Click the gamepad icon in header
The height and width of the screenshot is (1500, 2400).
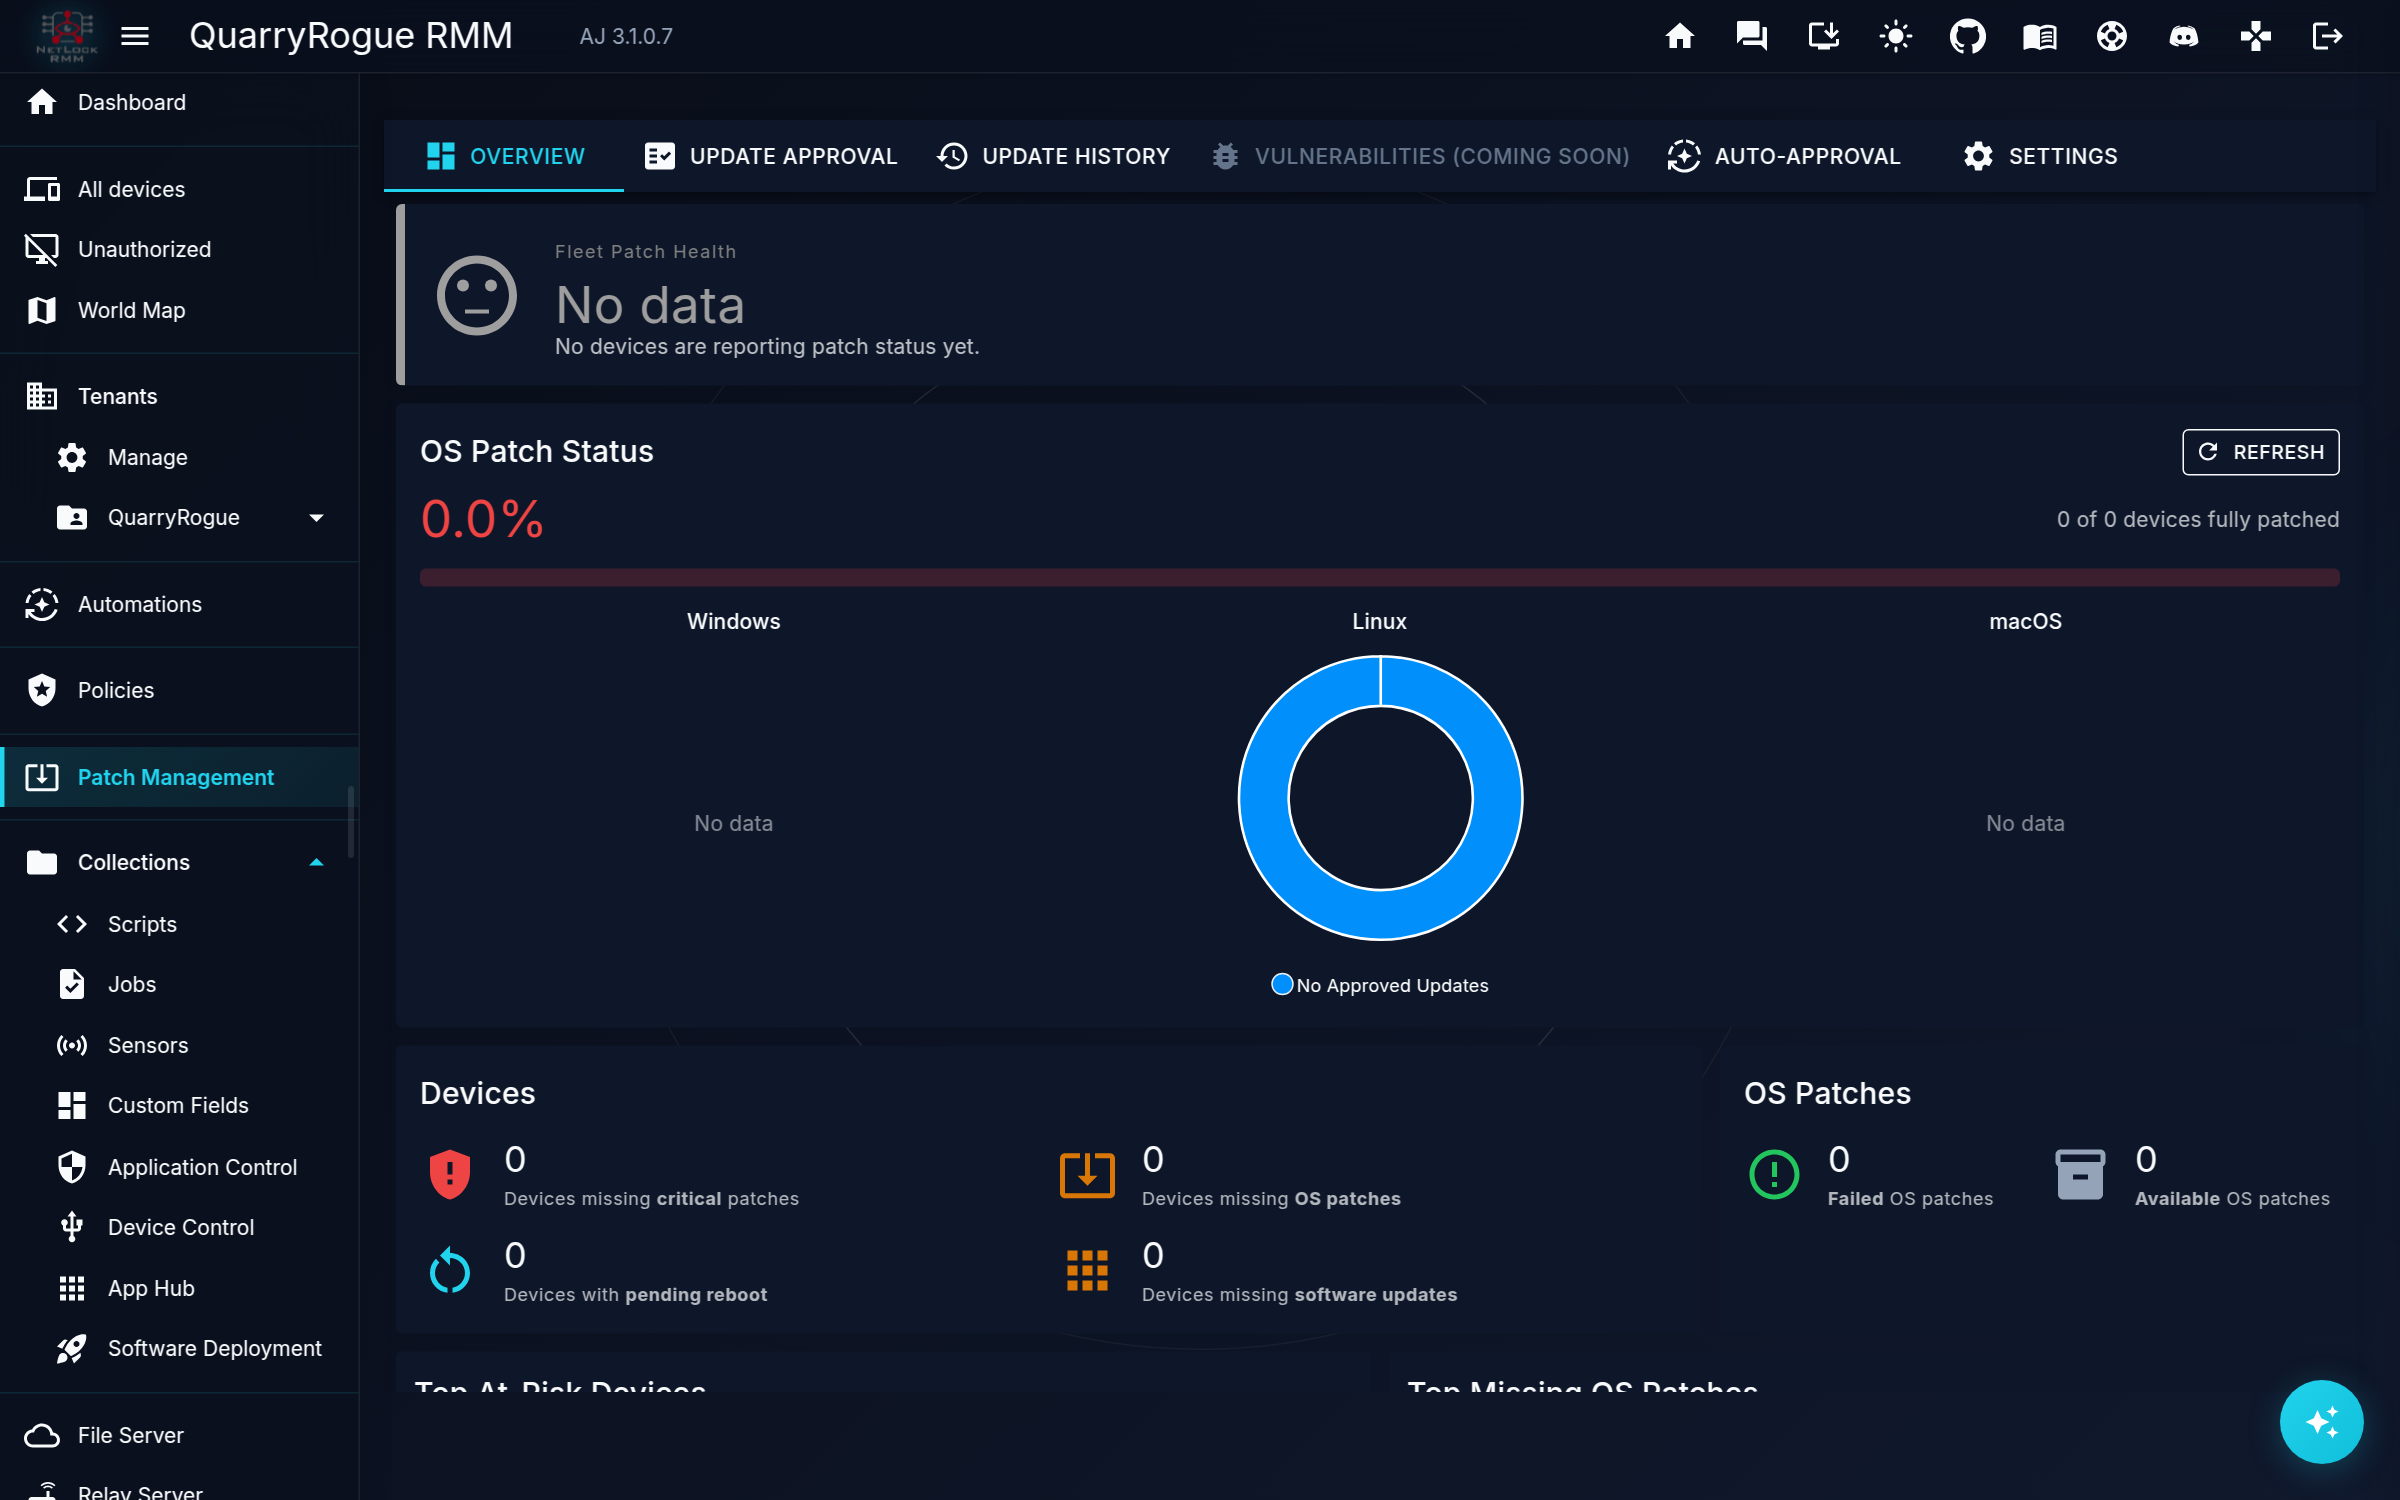[2255, 36]
